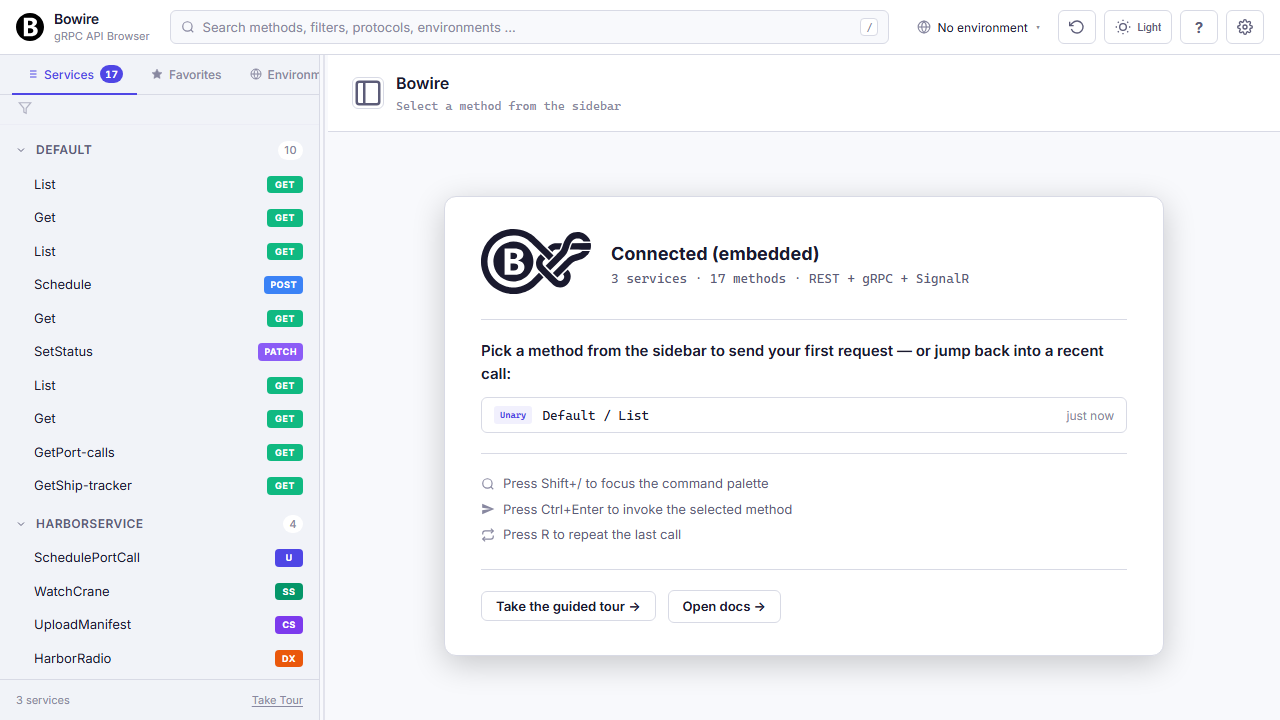1280x720 pixels.
Task: Collapse the DEFAULT service group
Action: pos(160,150)
